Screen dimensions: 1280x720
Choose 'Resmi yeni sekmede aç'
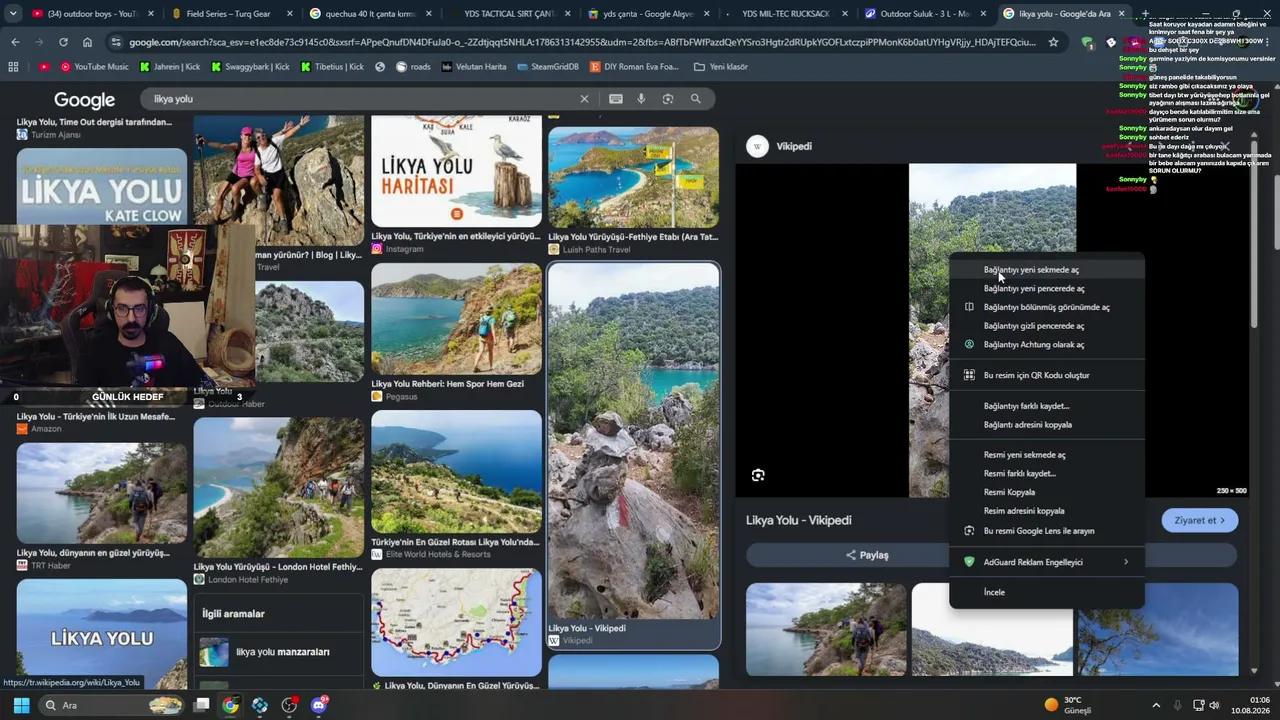pos(1047,455)
